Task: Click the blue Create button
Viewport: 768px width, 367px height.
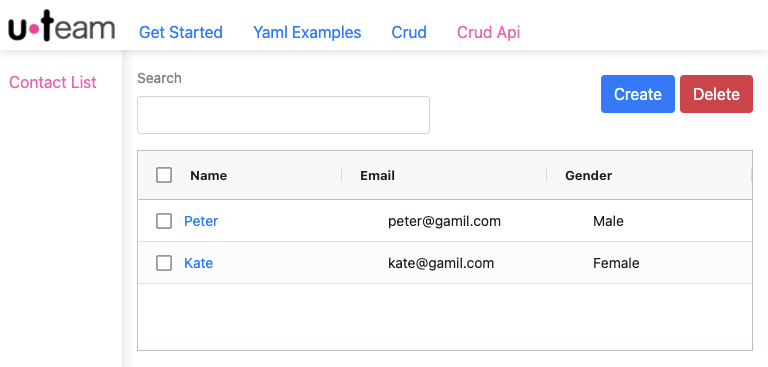Action: pyautogui.click(x=638, y=94)
